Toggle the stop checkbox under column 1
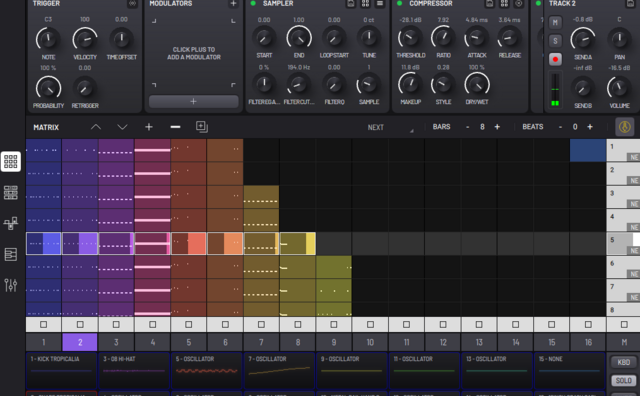Viewport: 640px width, 396px height. (44, 325)
